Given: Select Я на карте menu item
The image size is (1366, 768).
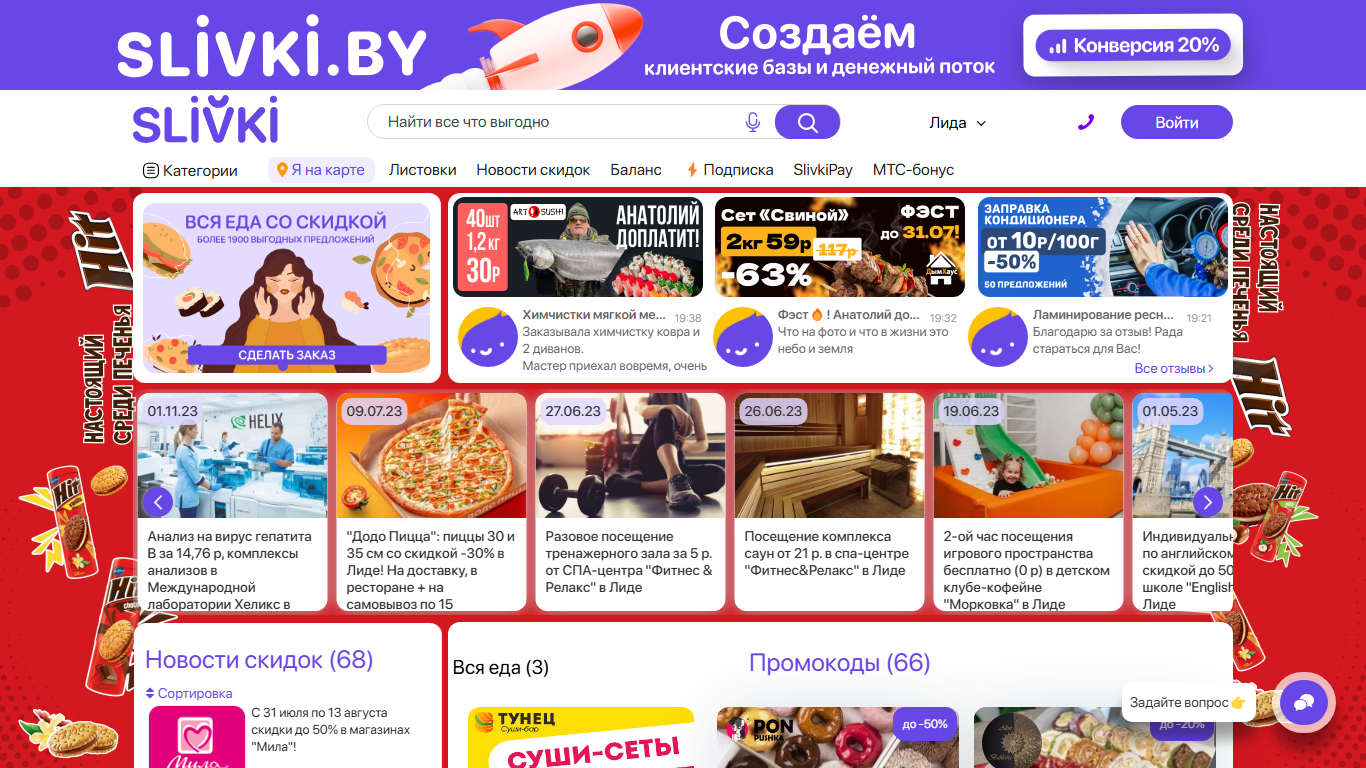Looking at the screenshot, I should (321, 170).
